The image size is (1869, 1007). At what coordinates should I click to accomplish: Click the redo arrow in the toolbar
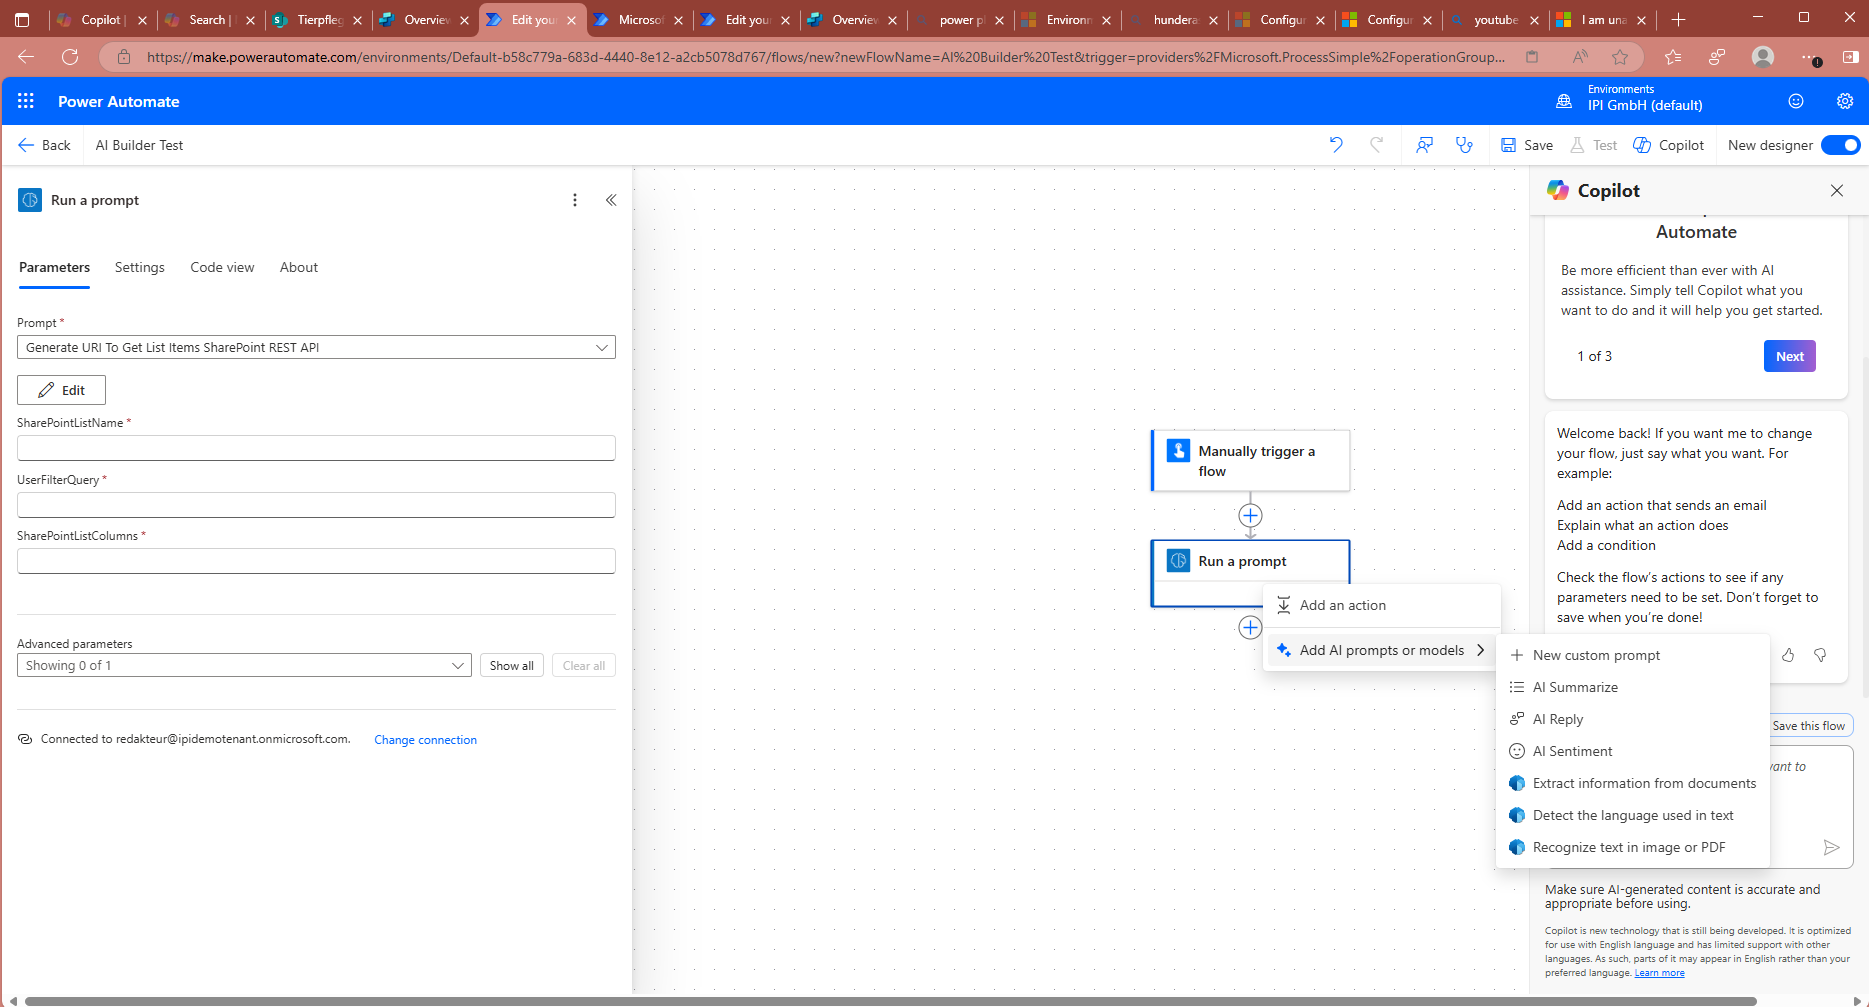pyautogui.click(x=1377, y=145)
